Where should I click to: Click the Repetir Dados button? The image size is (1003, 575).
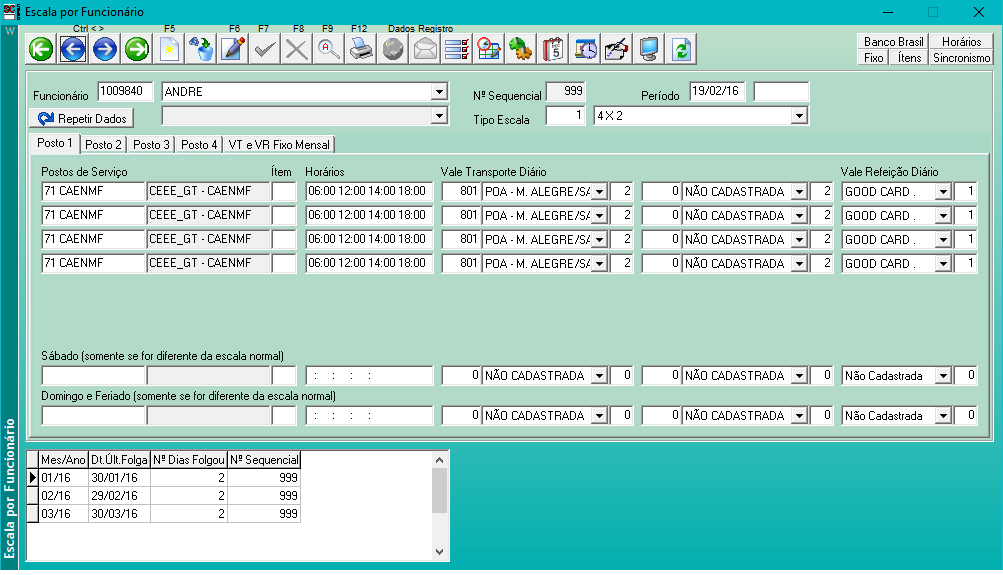[x=83, y=118]
